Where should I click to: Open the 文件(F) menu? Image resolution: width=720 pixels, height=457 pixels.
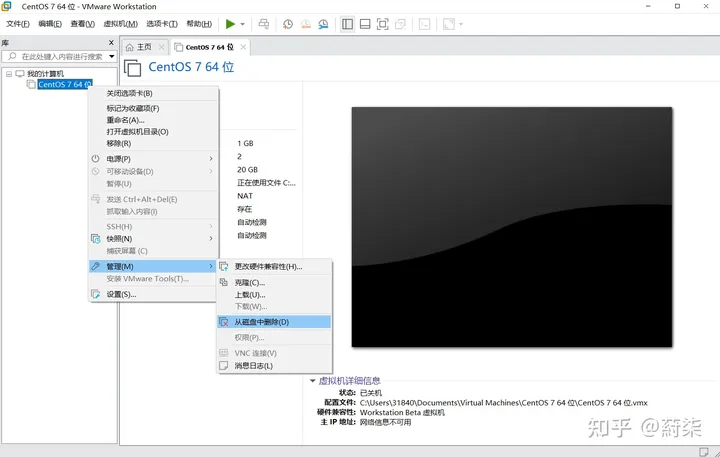point(18,24)
